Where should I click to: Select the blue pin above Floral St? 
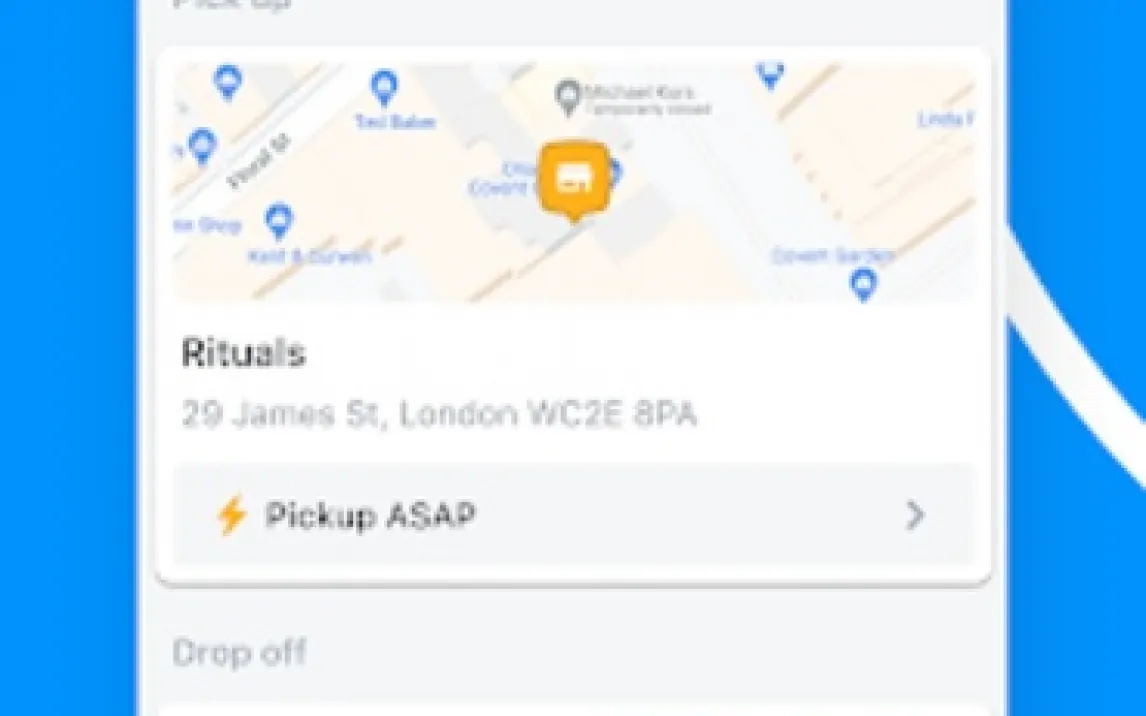(228, 81)
